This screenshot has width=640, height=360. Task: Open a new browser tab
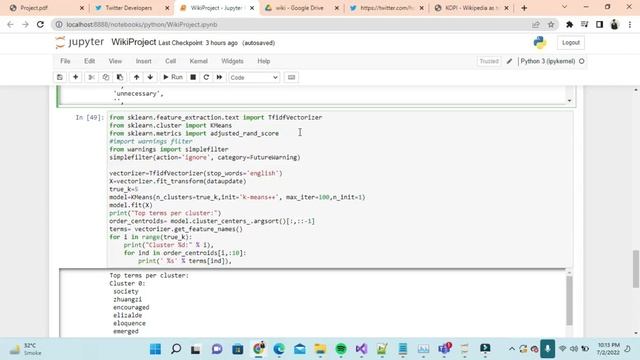coord(524,8)
